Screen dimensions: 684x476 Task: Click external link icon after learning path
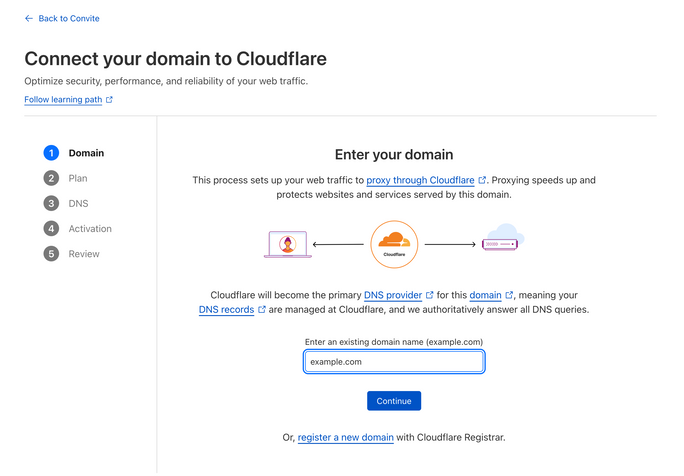[x=109, y=100]
